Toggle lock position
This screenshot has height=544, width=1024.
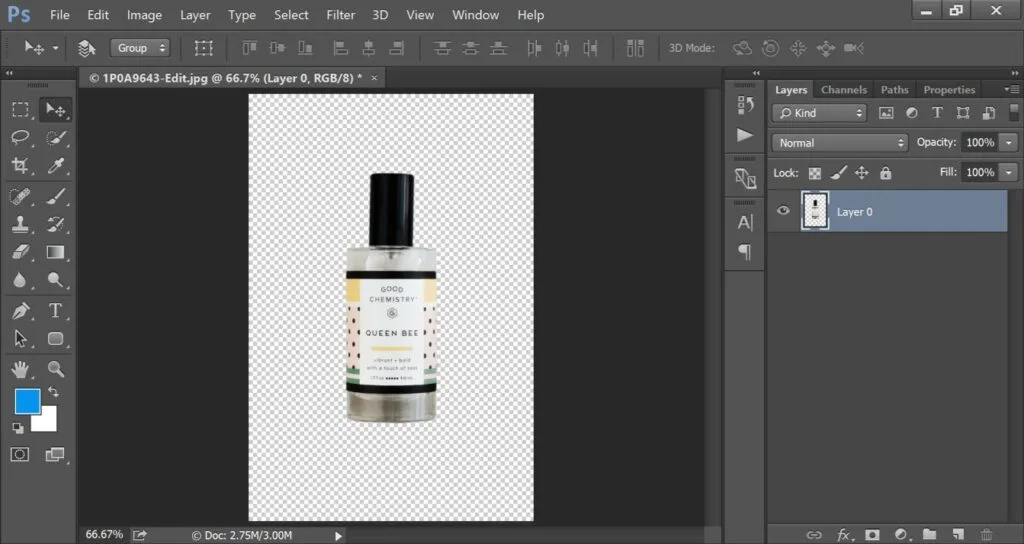tap(862, 173)
